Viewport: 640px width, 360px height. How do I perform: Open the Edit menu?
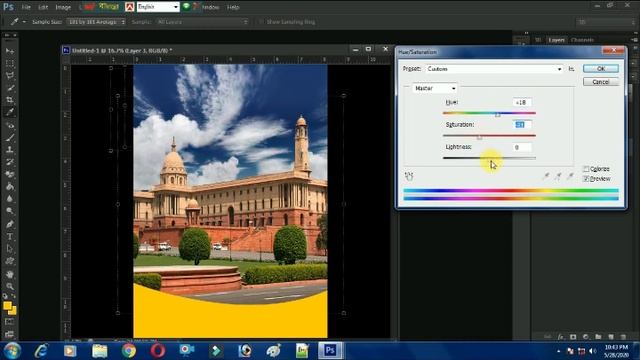[43, 7]
